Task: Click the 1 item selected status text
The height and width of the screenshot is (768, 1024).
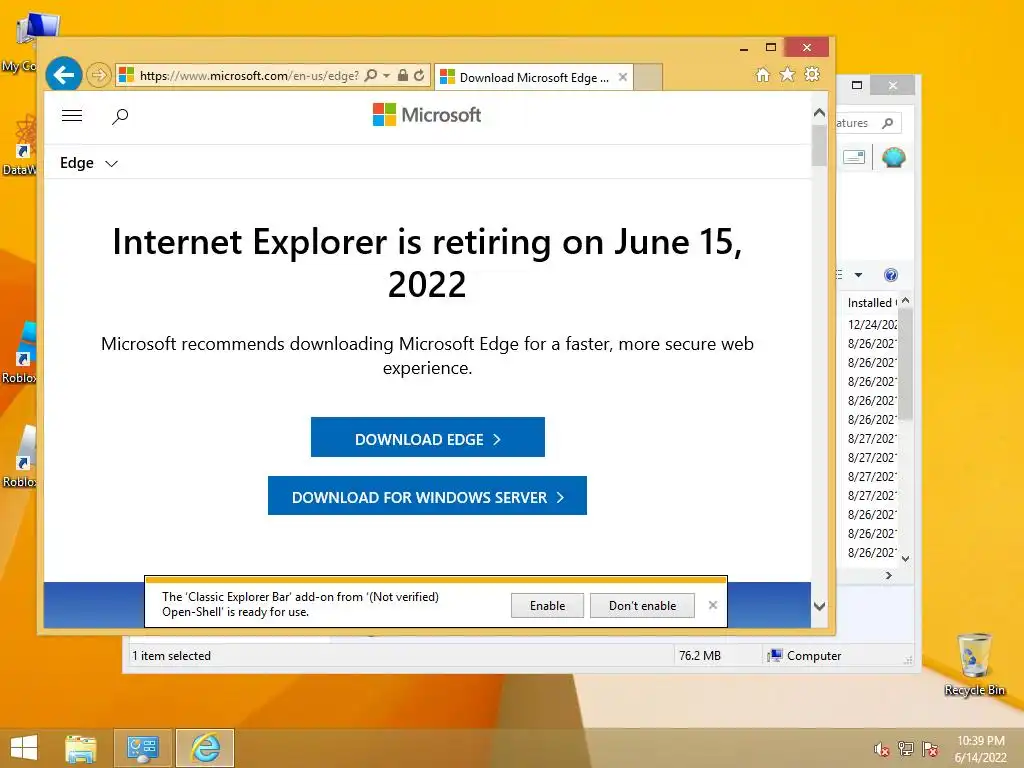Action: coord(171,656)
